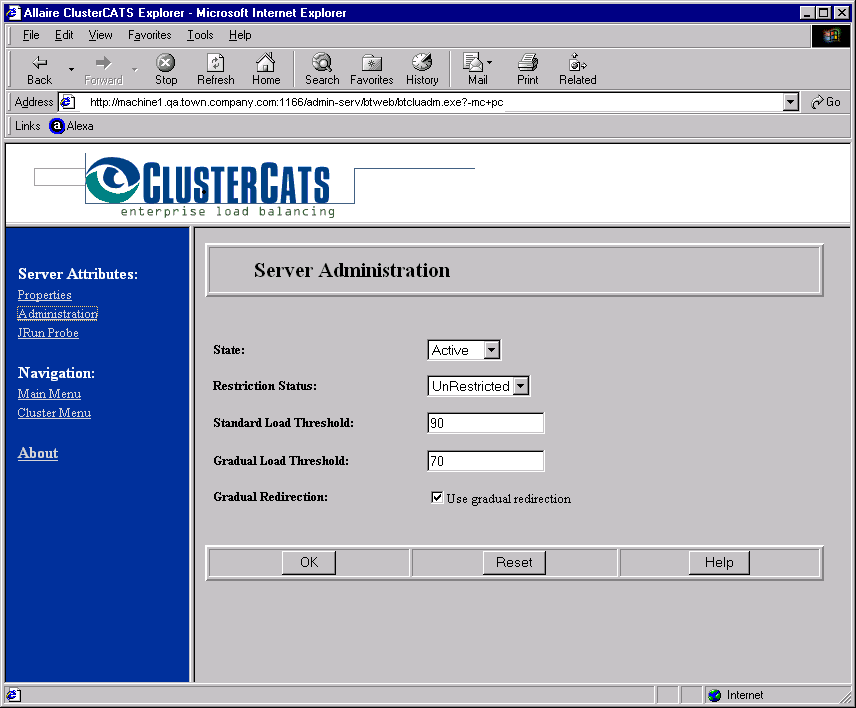Go to the Cluster Menu link

pyautogui.click(x=54, y=413)
